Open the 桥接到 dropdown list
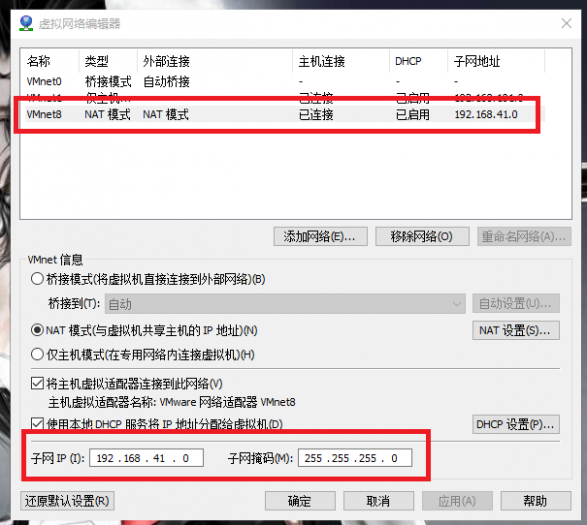This screenshot has height=525, width=587. [285, 304]
